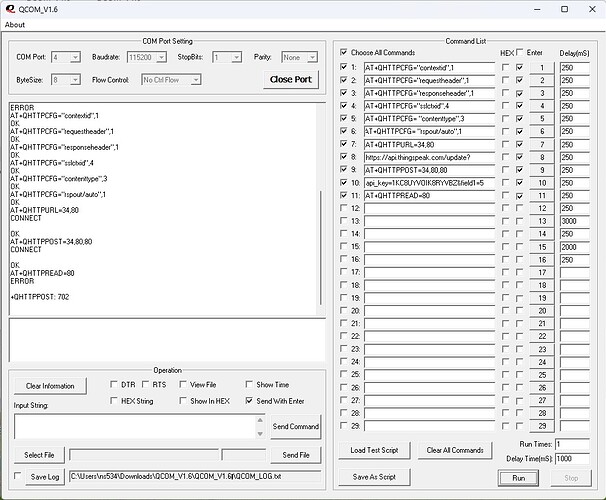Expand the COM Port dropdown
The image size is (606, 500).
73,58
